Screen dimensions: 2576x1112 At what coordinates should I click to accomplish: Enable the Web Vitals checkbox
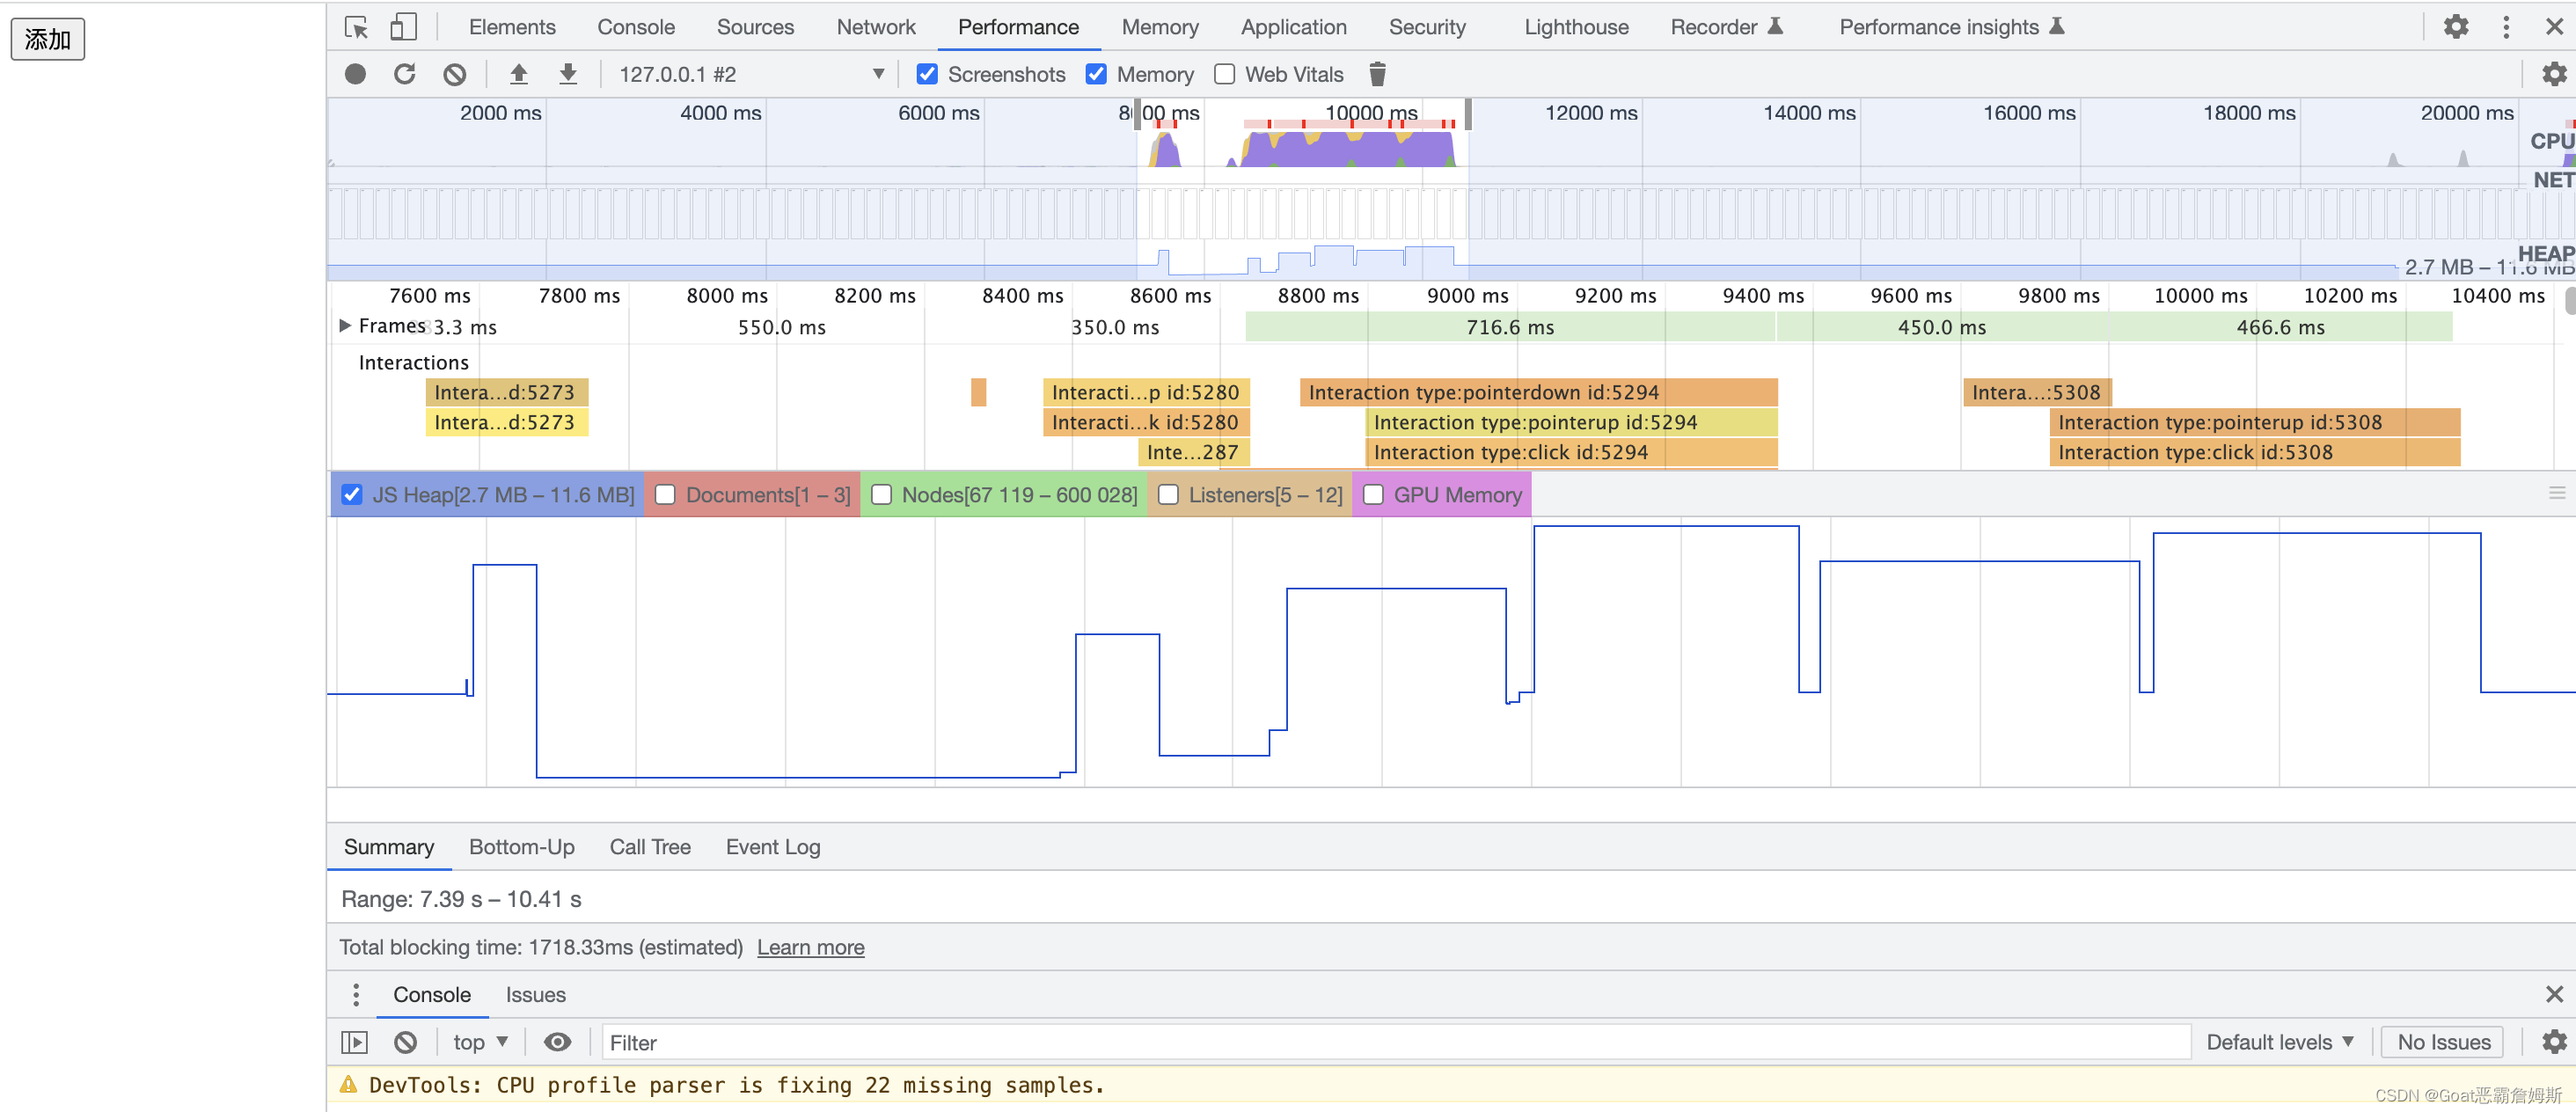tap(1224, 74)
